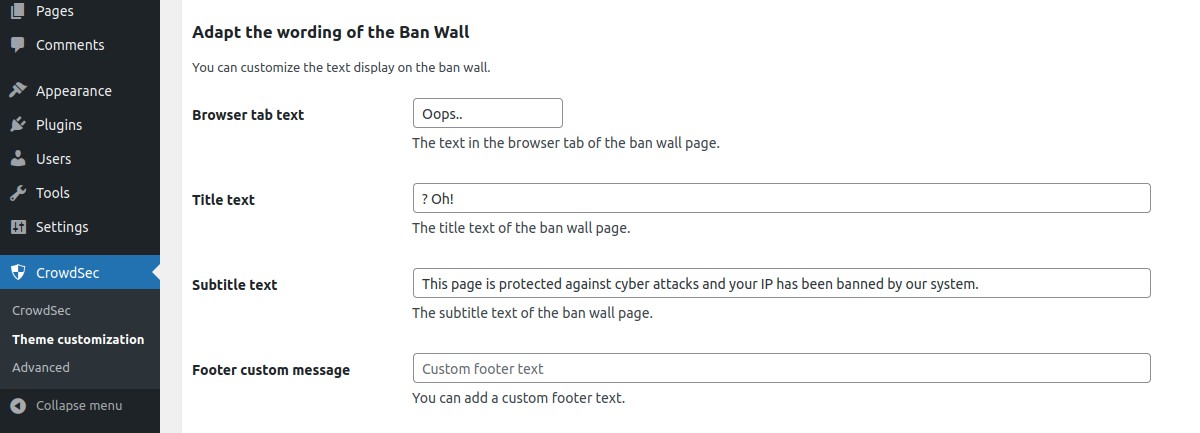This screenshot has height=433, width=1200.
Task: Click the Tools wrench icon
Action: [18, 193]
